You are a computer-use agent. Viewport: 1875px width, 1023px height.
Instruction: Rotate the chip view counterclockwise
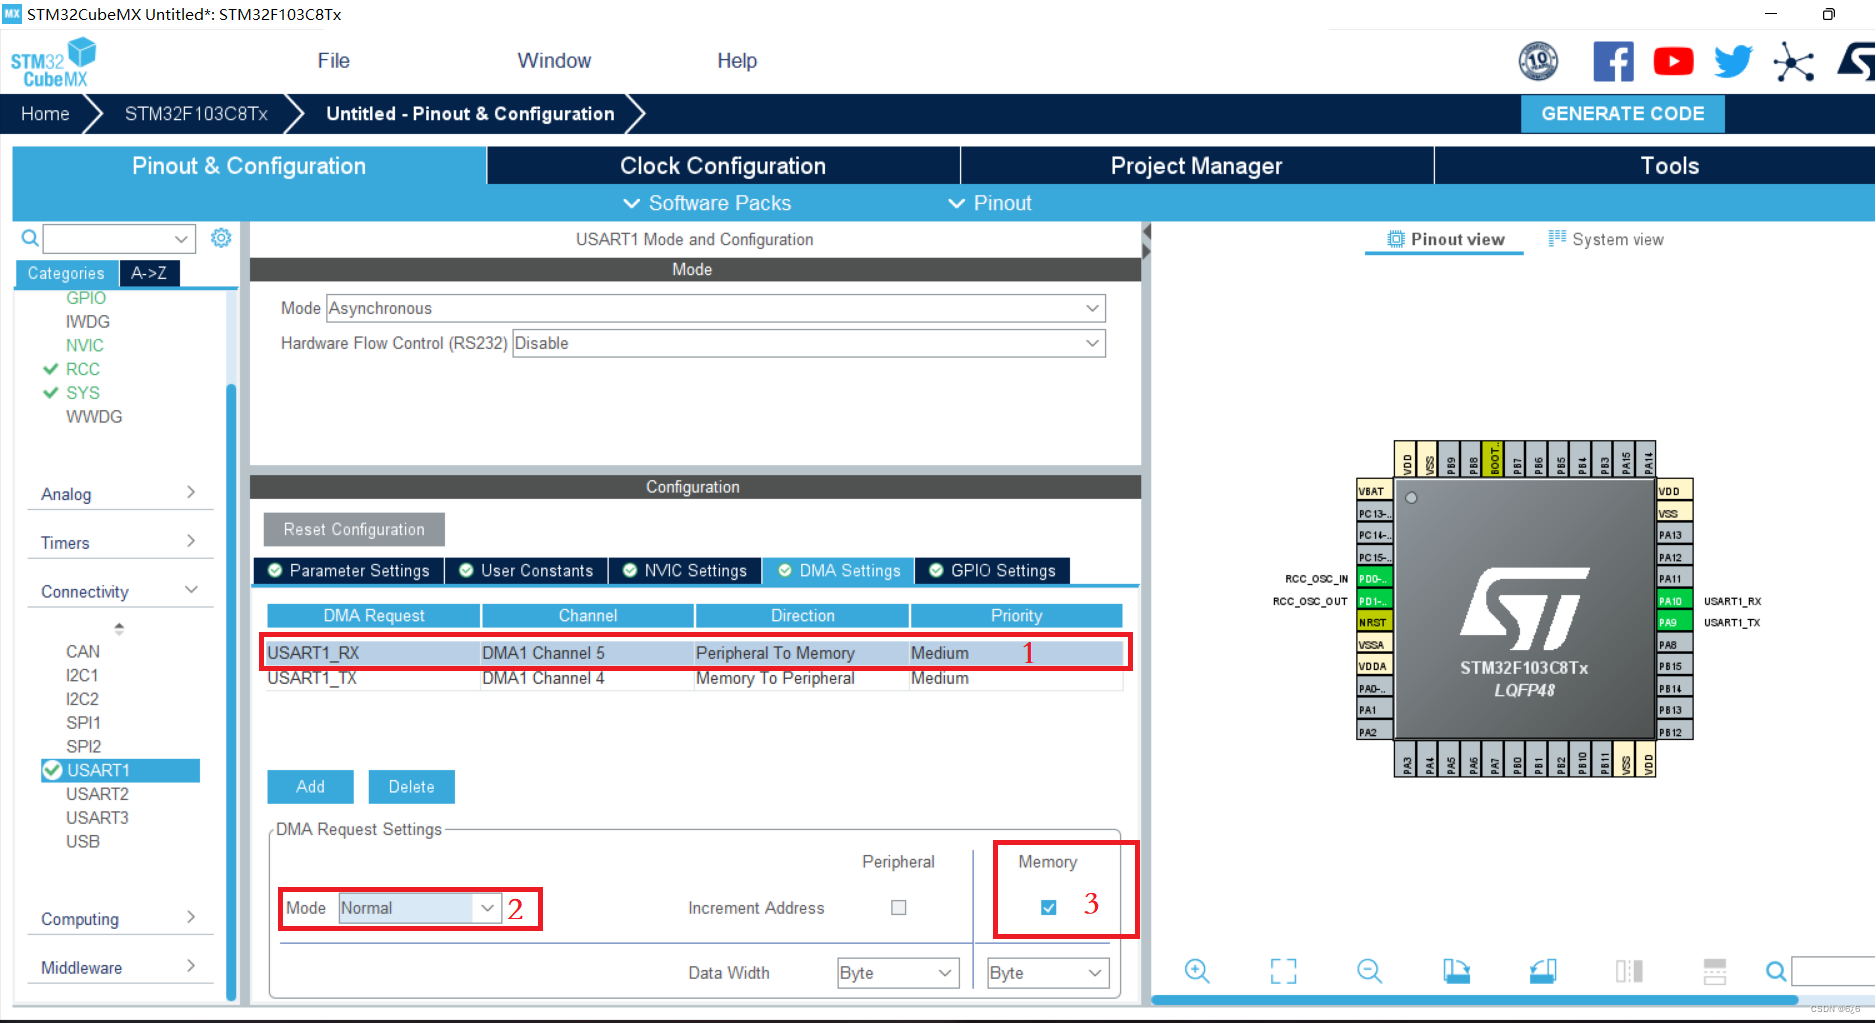click(1543, 971)
